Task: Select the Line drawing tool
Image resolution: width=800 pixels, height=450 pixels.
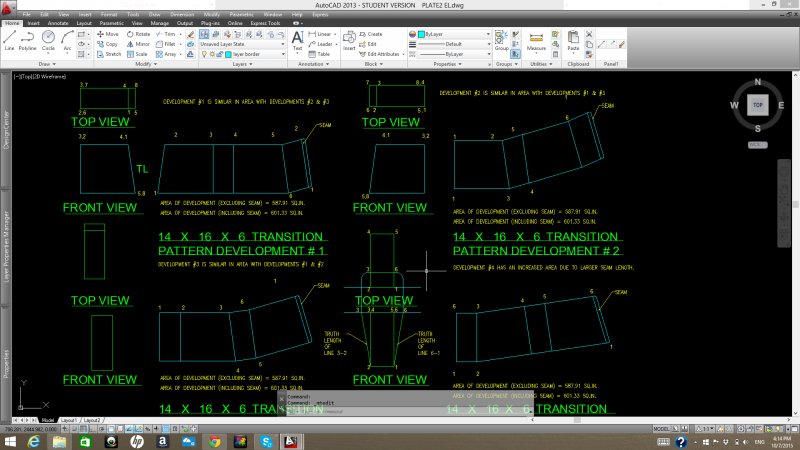Action: point(9,40)
